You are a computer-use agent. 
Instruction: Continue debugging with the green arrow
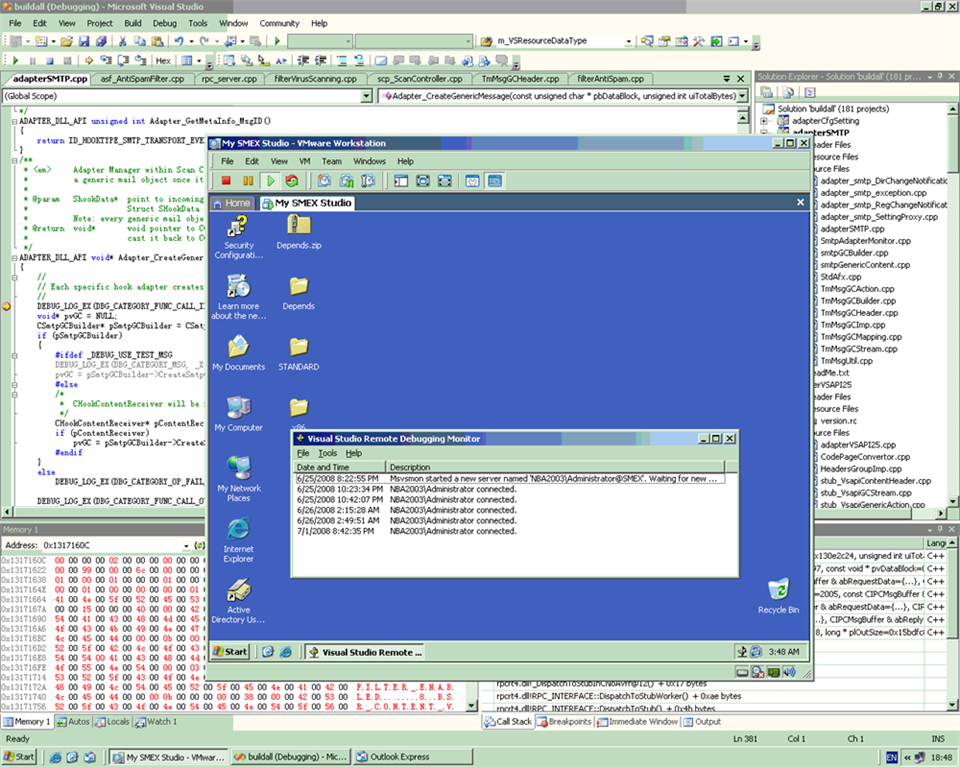coord(15,60)
